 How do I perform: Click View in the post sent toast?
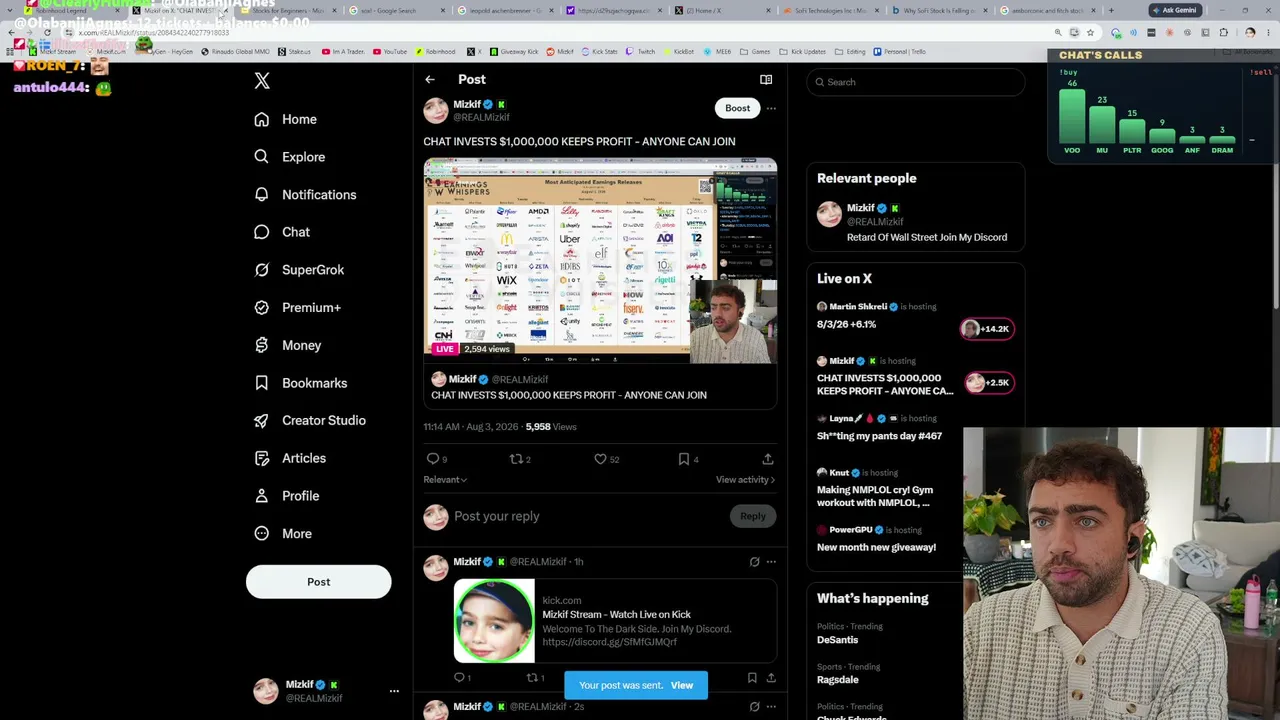682,686
